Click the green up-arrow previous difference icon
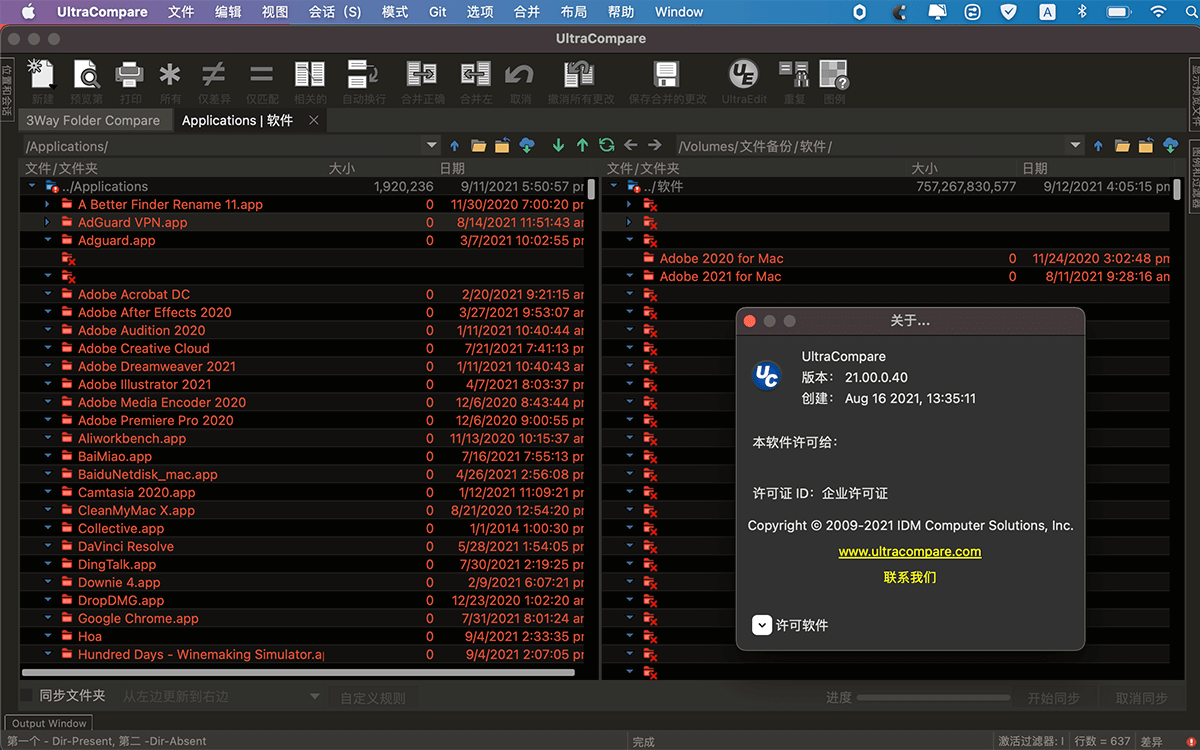The height and width of the screenshot is (750, 1200). click(582, 146)
